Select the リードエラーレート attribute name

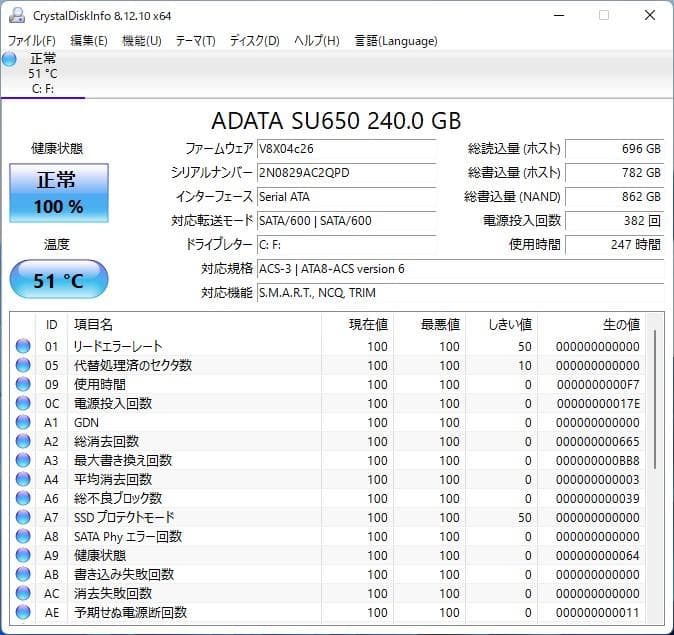(118, 346)
